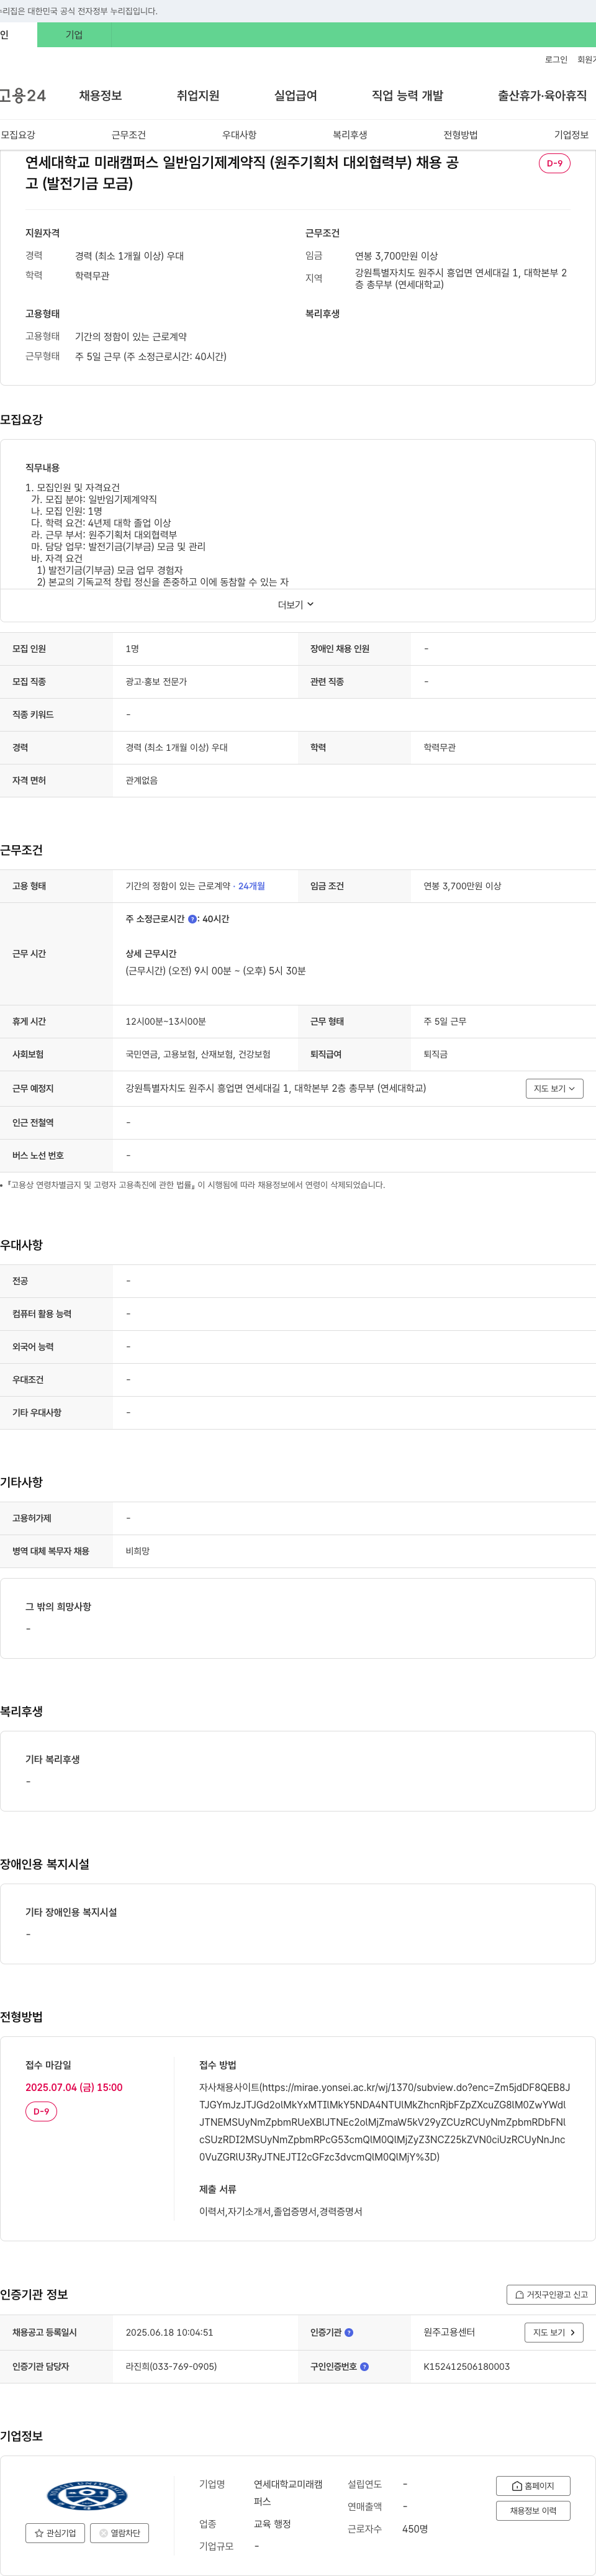Expand 더보기 to show full job description

[296, 605]
